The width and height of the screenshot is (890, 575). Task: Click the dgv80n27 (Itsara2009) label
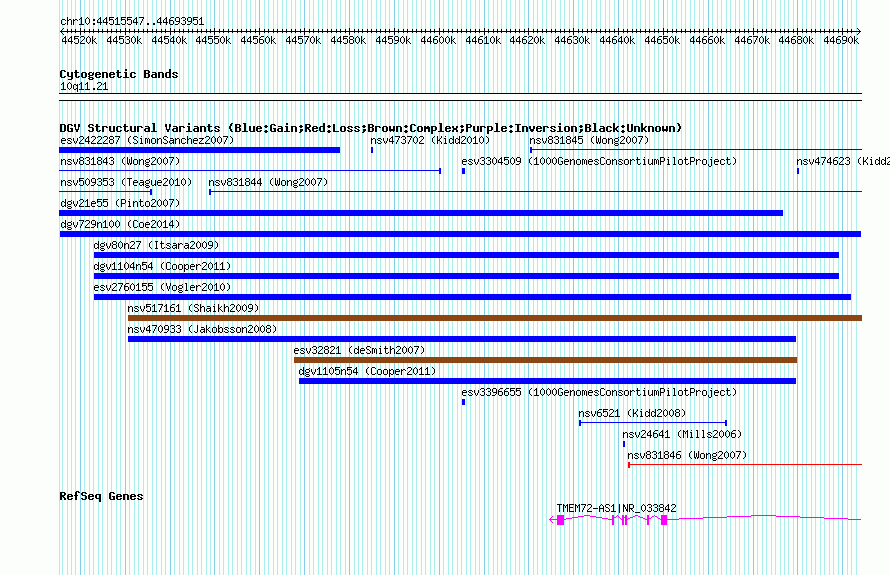(x=156, y=245)
